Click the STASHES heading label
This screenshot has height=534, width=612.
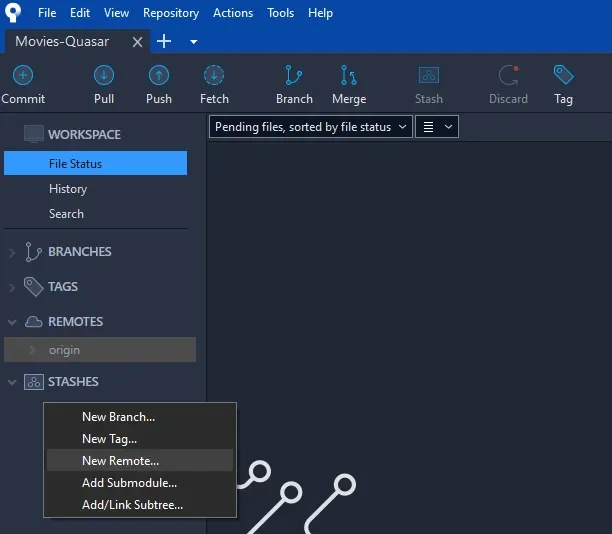[x=73, y=381]
